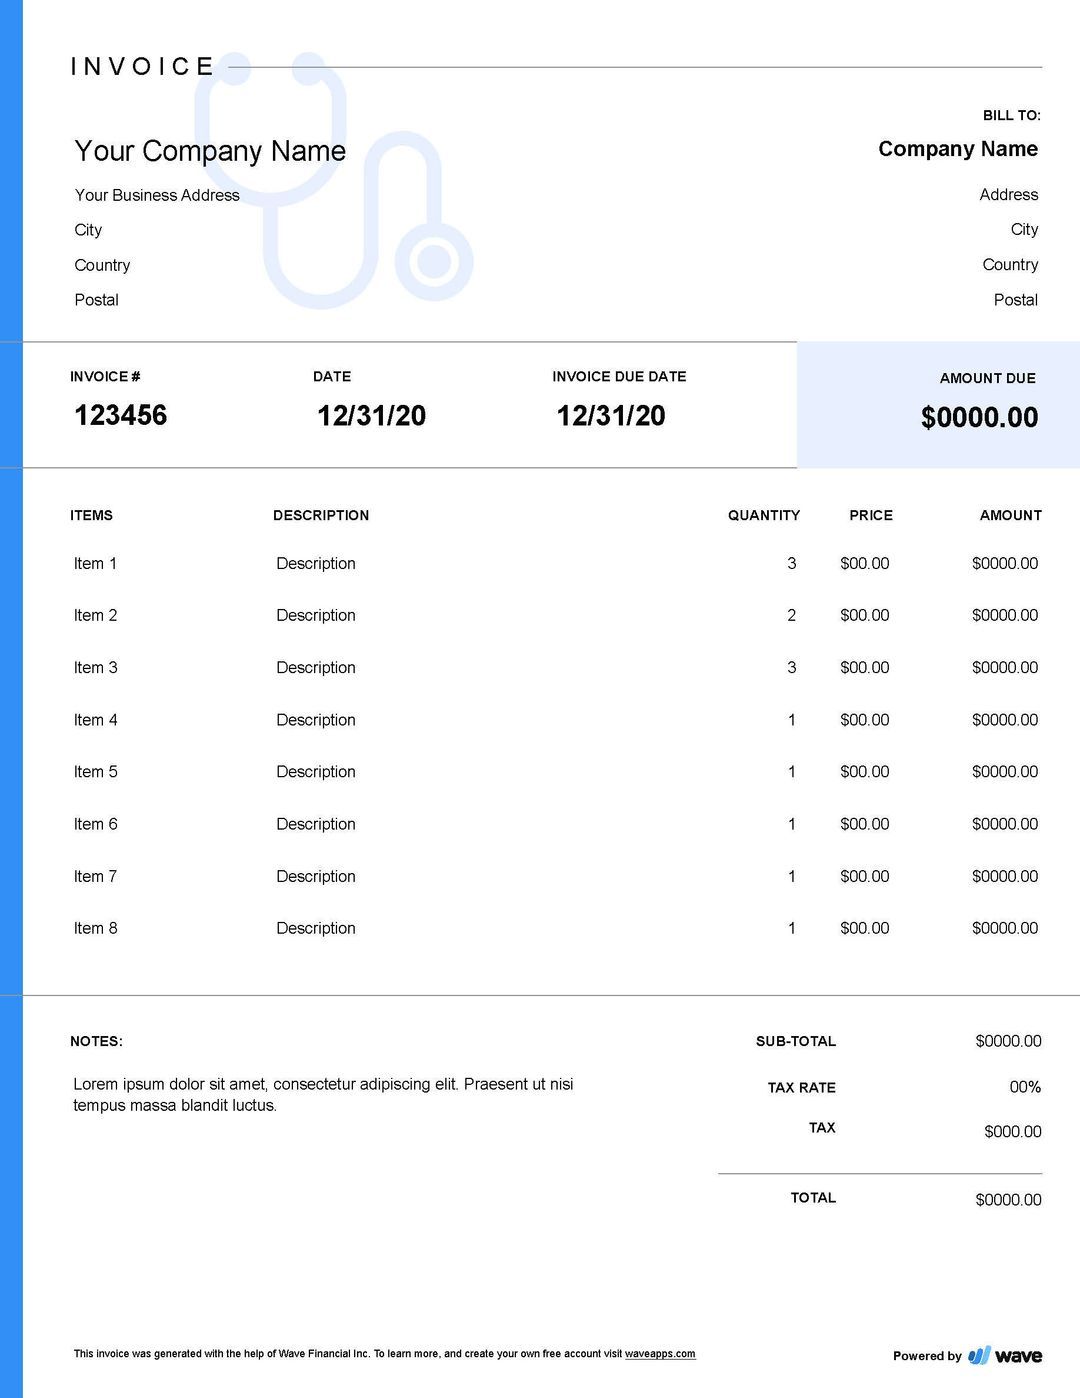
Task: Edit the invoice number 123456
Action: tap(120, 414)
